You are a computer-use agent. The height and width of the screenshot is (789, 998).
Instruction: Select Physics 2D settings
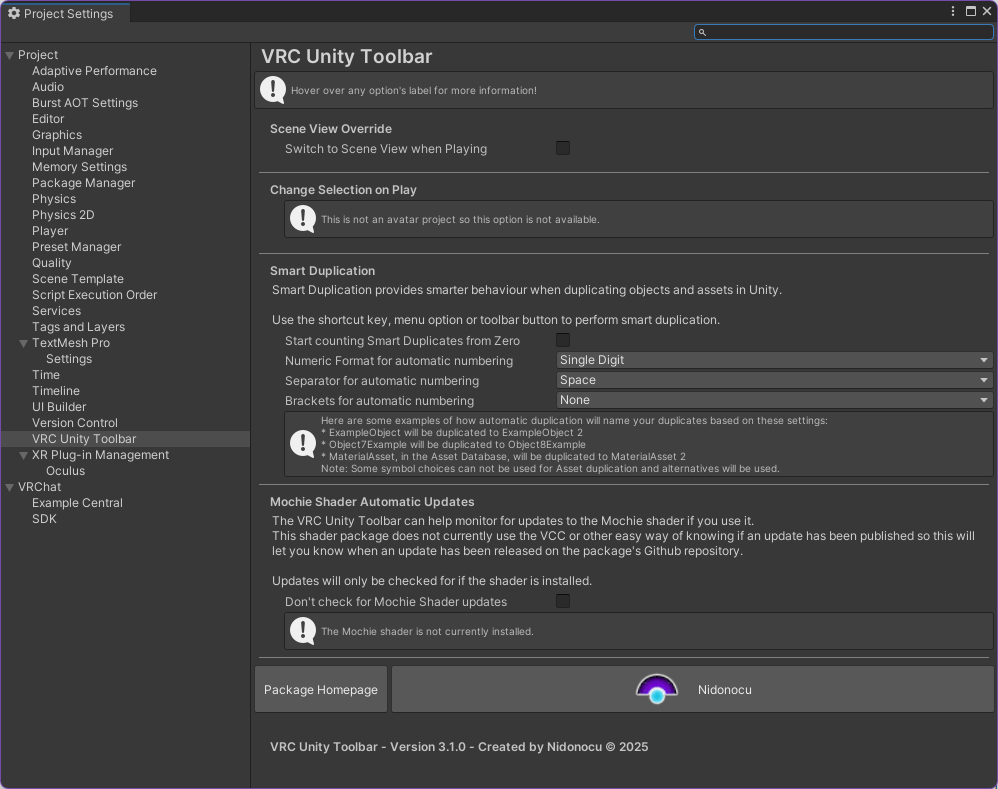click(63, 214)
